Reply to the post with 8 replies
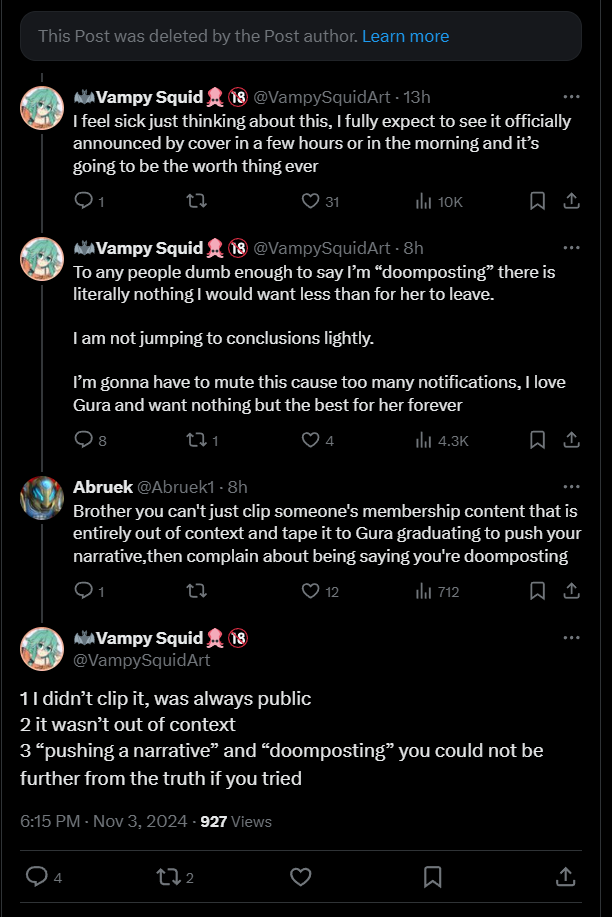This screenshot has width=612, height=917. point(84,440)
